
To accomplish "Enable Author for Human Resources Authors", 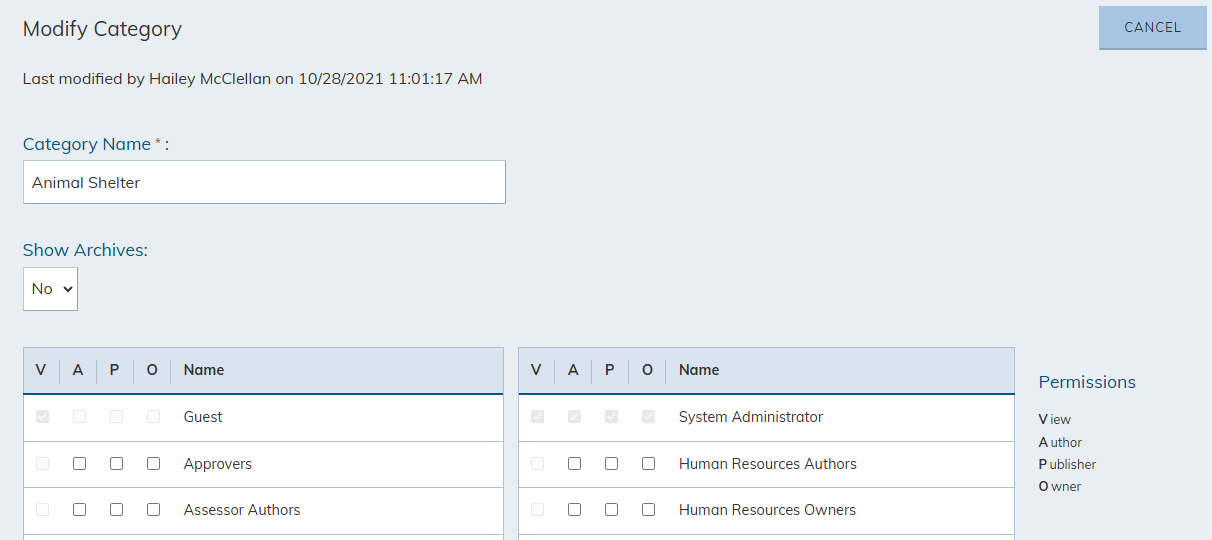I will coord(574,464).
